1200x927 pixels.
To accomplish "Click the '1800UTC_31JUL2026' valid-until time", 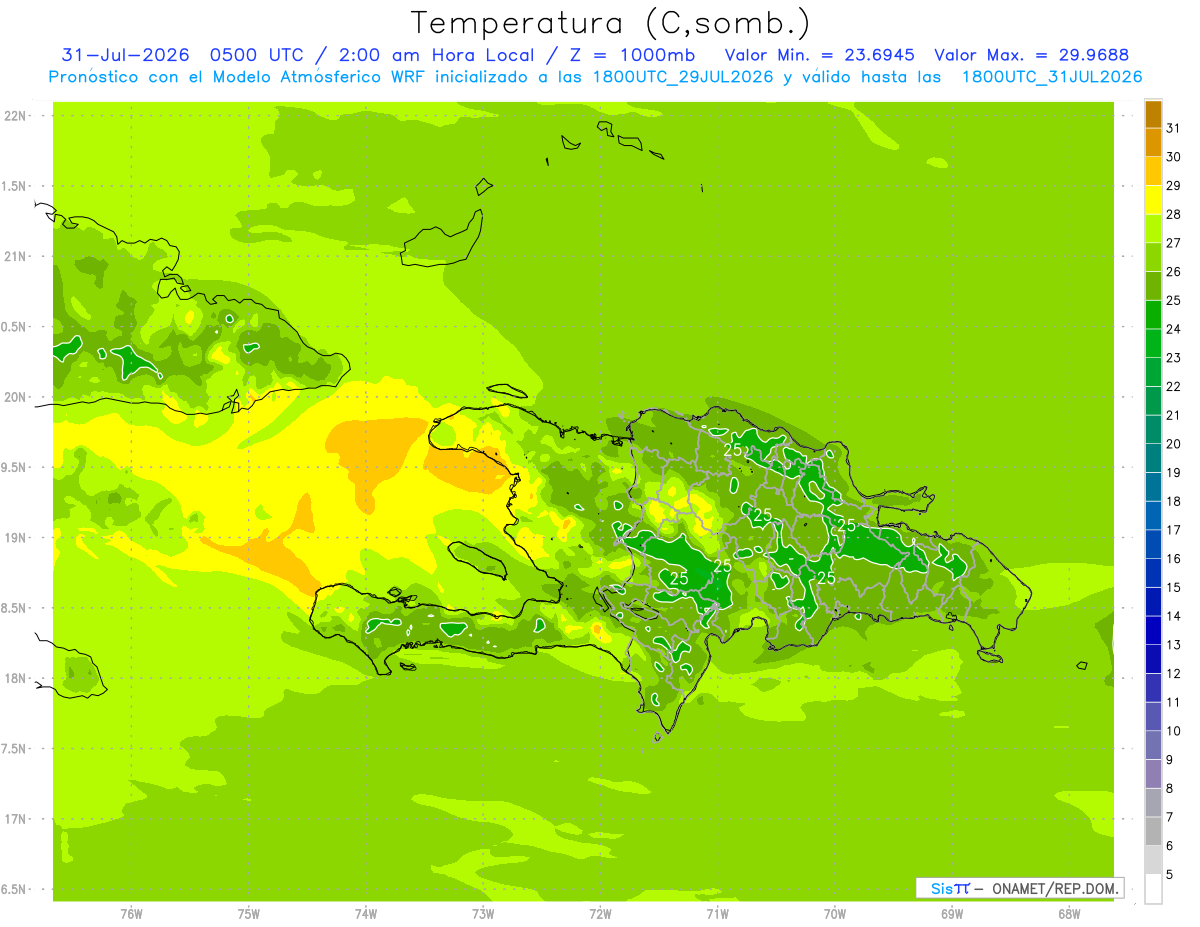I will click(1051, 77).
